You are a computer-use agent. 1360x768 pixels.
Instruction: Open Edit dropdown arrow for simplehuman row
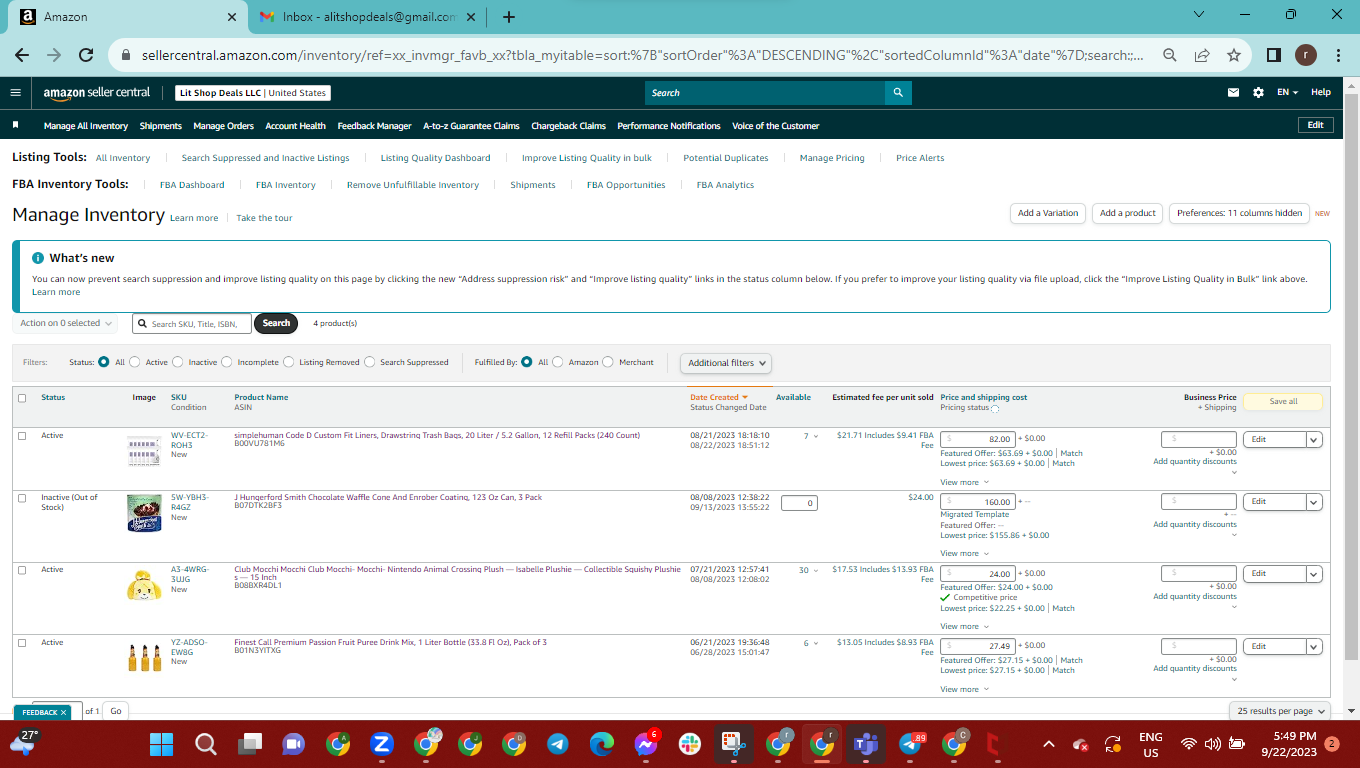coord(1314,439)
